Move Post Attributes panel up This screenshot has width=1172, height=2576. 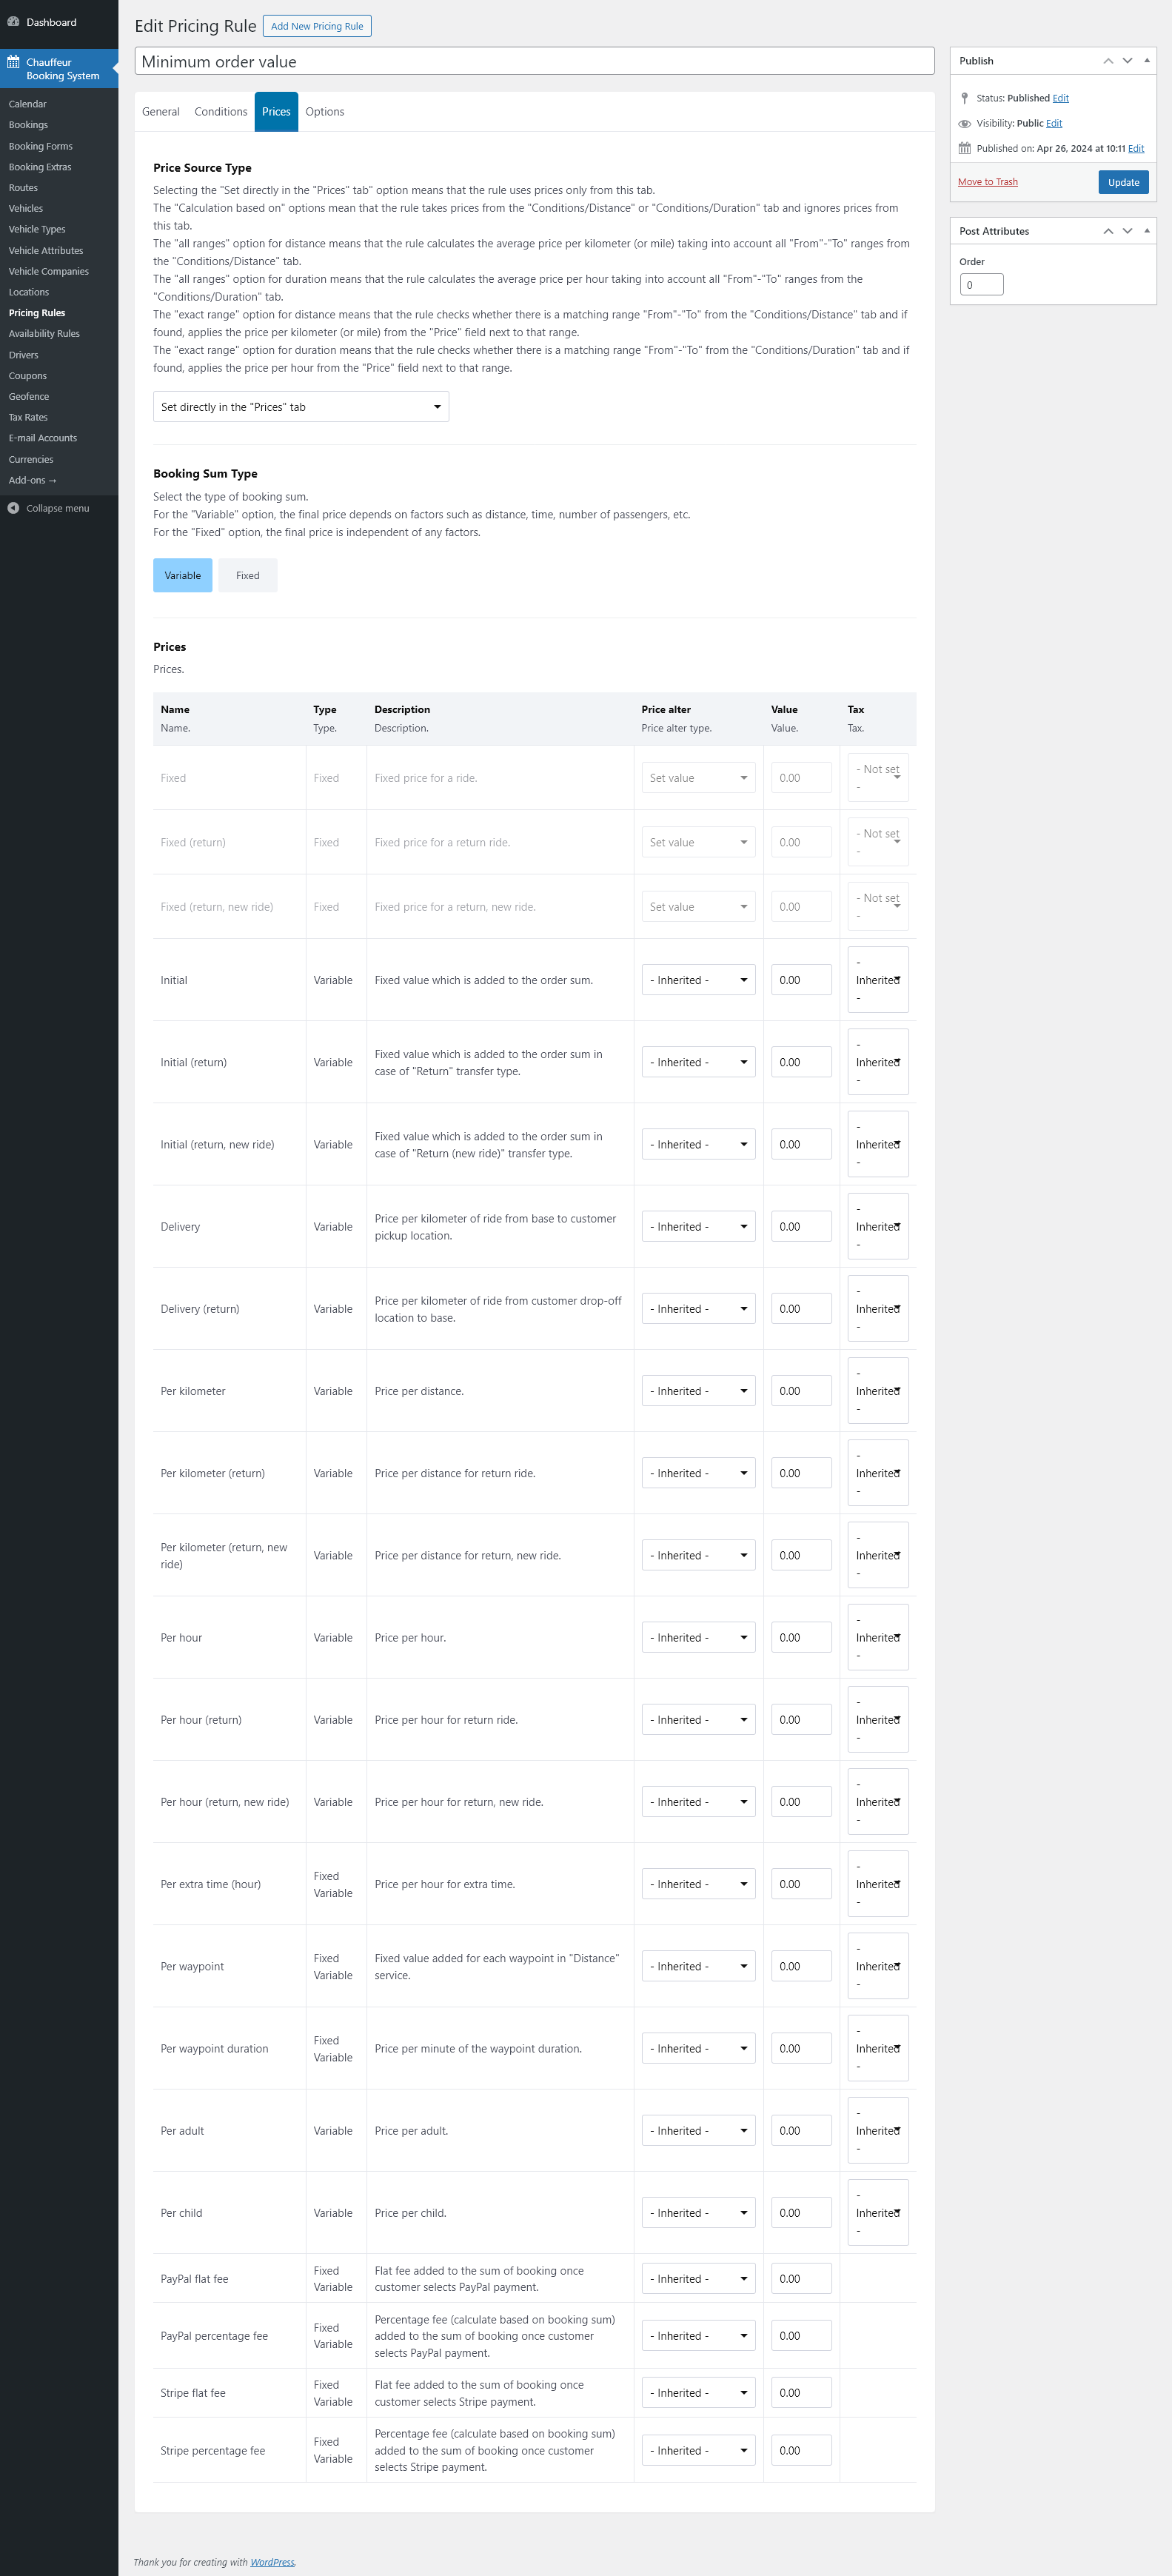1108,231
